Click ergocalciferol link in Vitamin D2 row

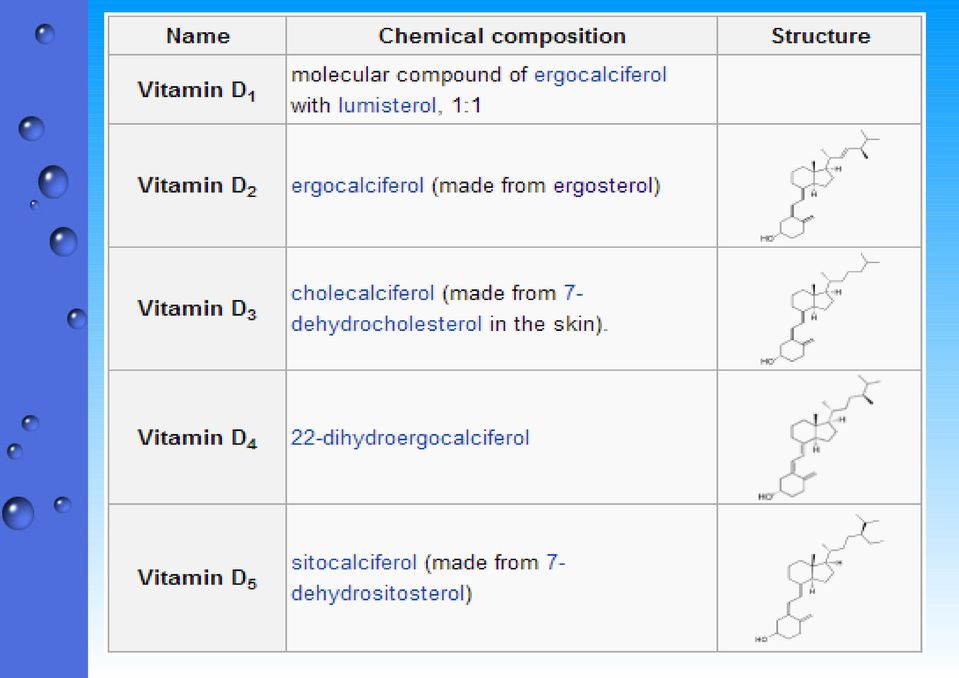point(357,186)
